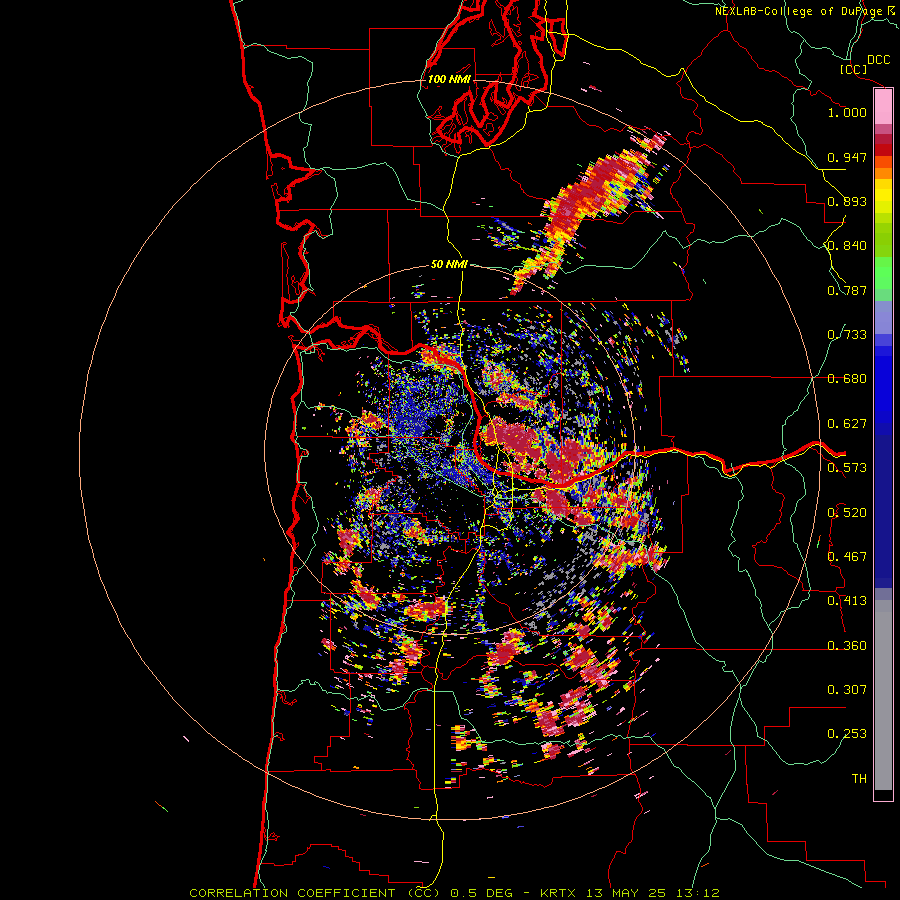Click the NEXLAB-College of DuPage label

tap(799, 11)
